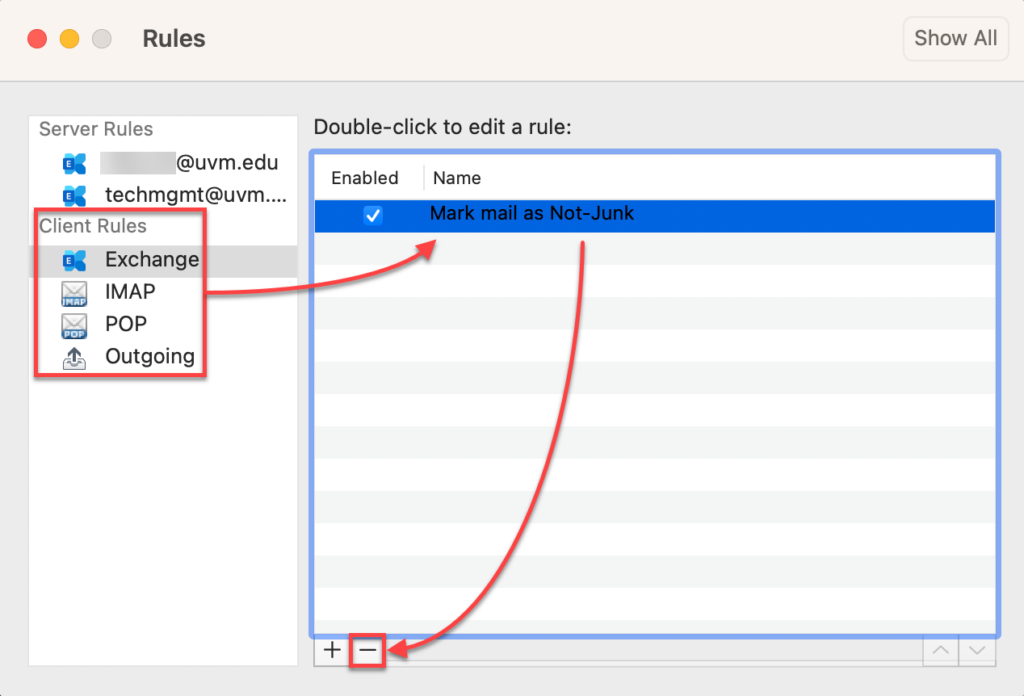This screenshot has width=1024, height=696.
Task: Click the up chevron to reorder rules
Action: [940, 650]
